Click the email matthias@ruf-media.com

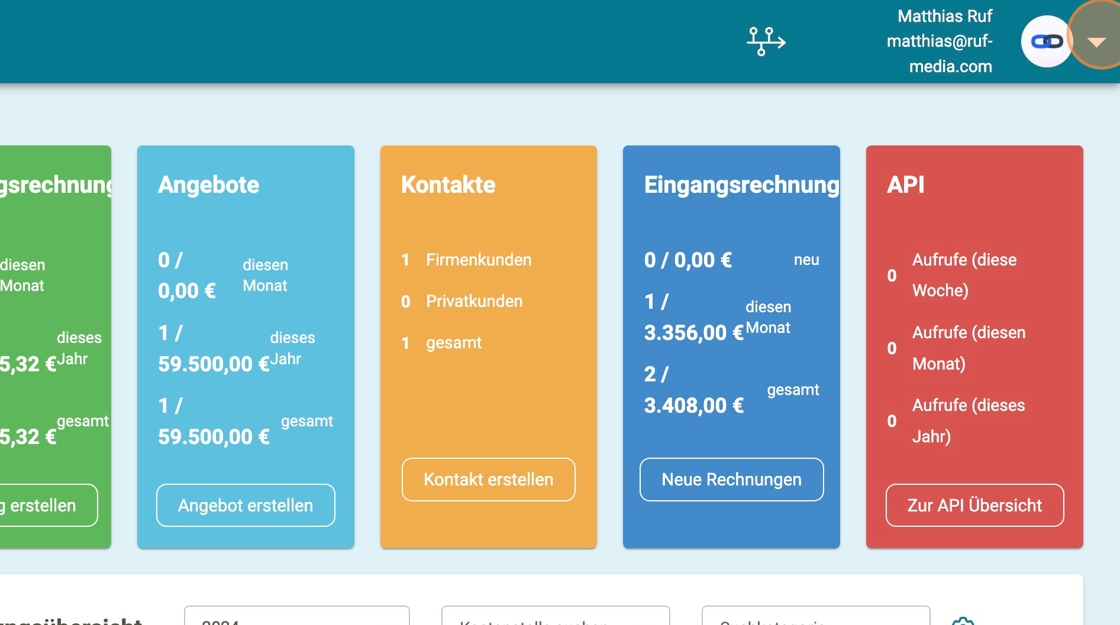tap(939, 54)
